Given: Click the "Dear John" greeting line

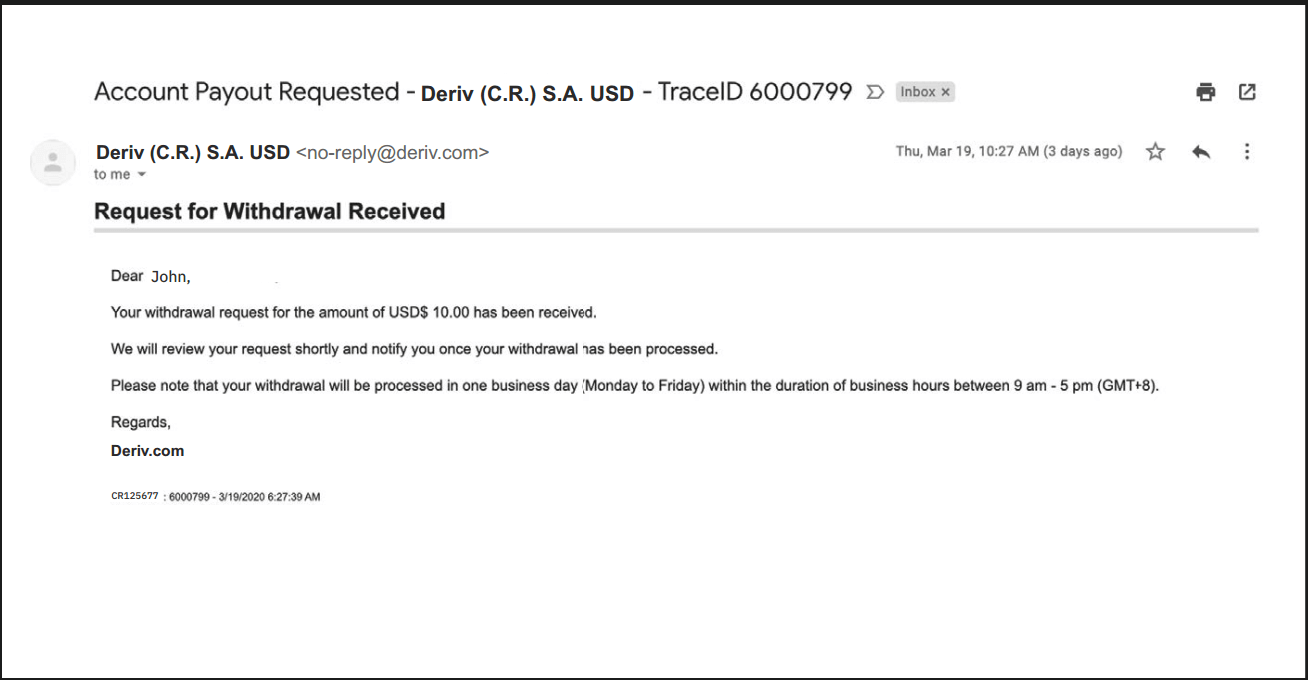Looking at the screenshot, I should (x=150, y=276).
